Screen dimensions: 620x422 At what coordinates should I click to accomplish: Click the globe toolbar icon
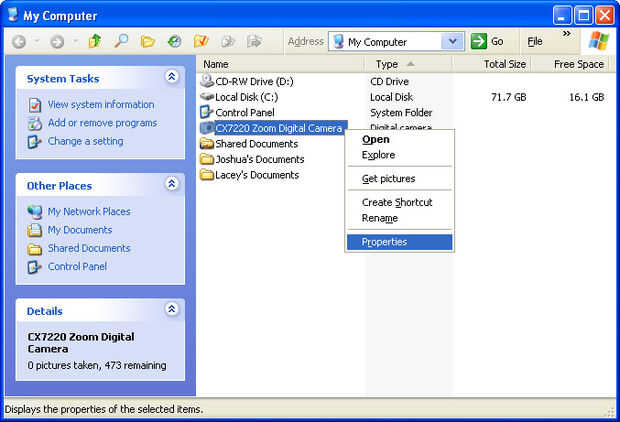point(174,41)
